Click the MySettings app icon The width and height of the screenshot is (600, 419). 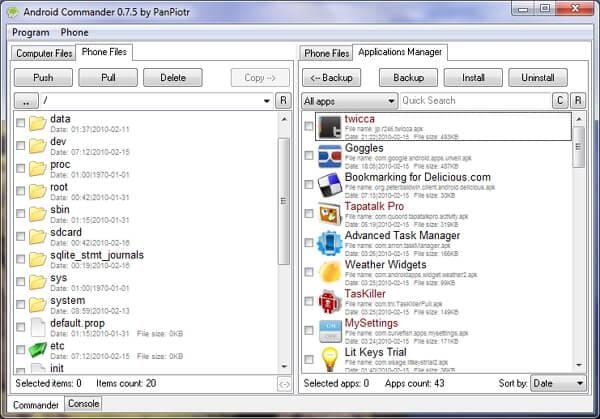329,331
